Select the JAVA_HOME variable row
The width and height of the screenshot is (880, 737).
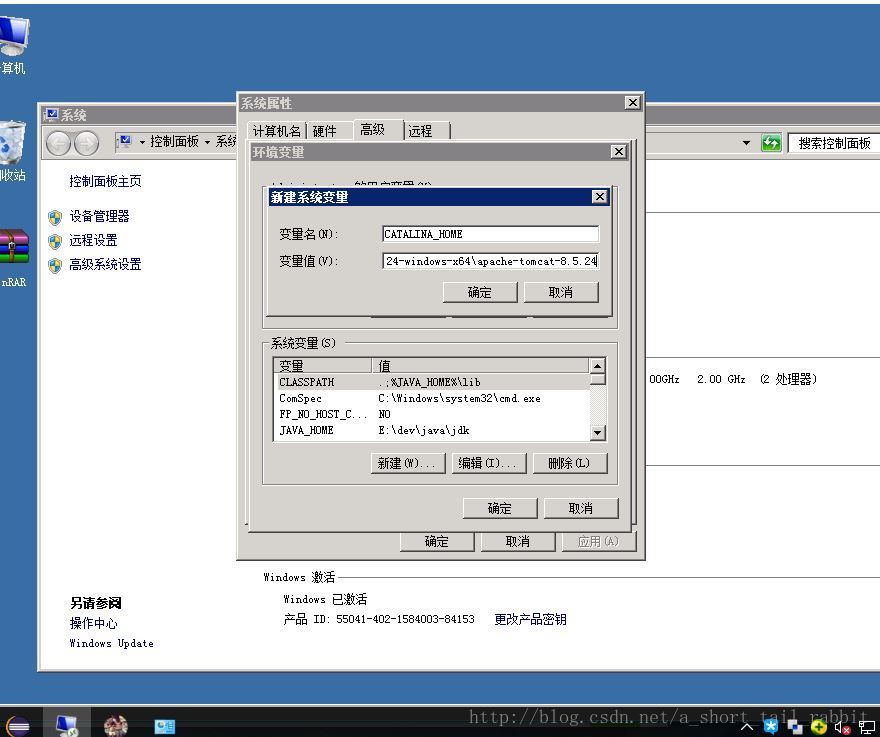432,430
